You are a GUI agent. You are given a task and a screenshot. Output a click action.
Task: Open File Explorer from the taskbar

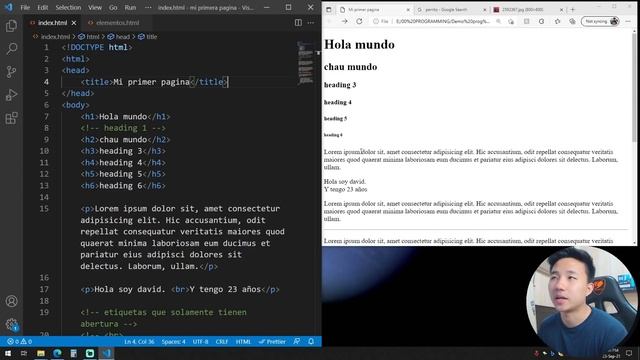click(41, 353)
